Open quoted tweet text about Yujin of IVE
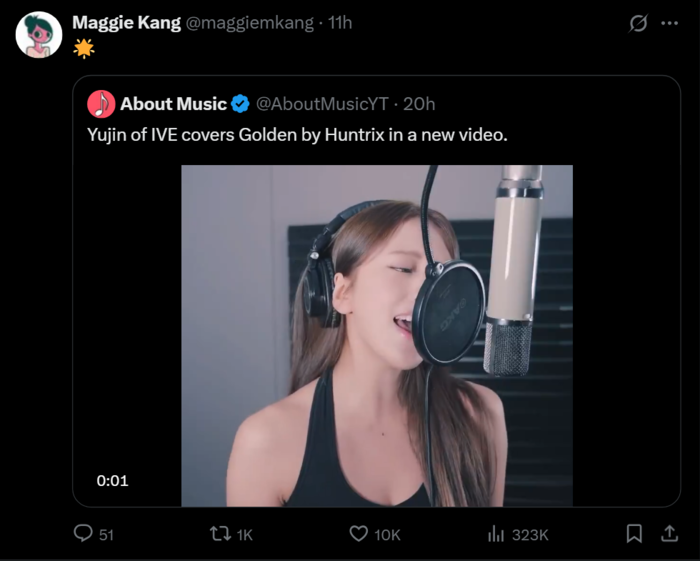Screen dimensions: 700x561 (x=297, y=134)
